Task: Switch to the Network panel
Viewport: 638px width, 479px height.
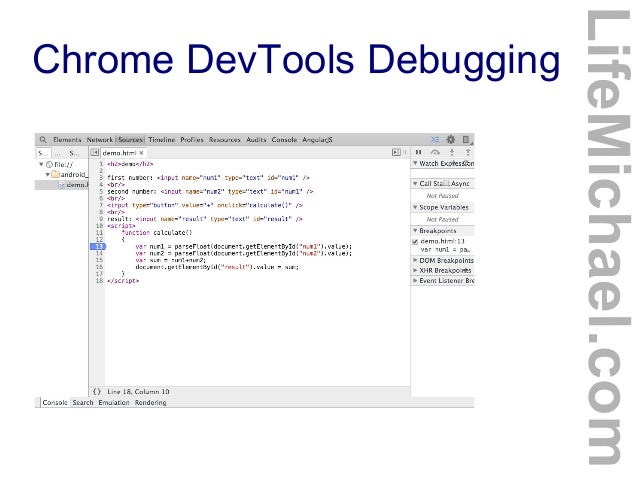Action: pos(100,140)
